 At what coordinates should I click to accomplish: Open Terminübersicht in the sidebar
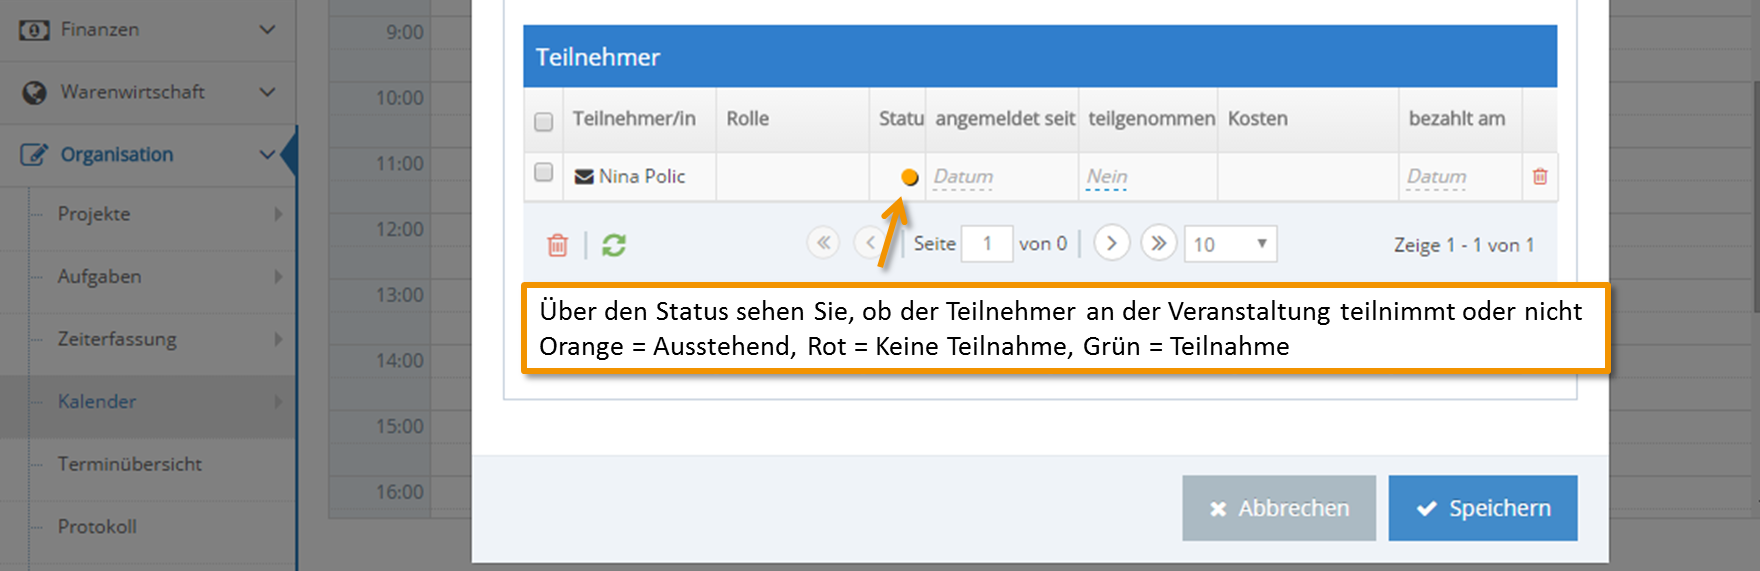pyautogui.click(x=130, y=464)
